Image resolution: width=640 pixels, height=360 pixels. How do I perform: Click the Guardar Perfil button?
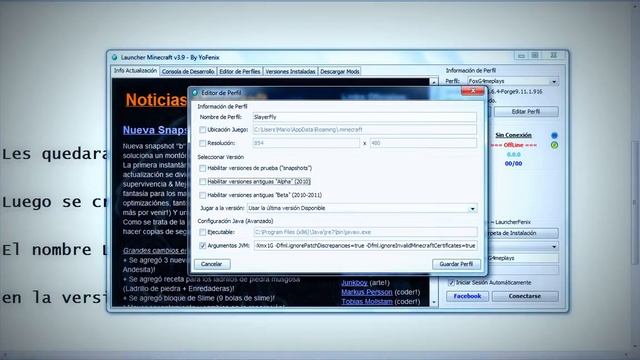point(456,264)
